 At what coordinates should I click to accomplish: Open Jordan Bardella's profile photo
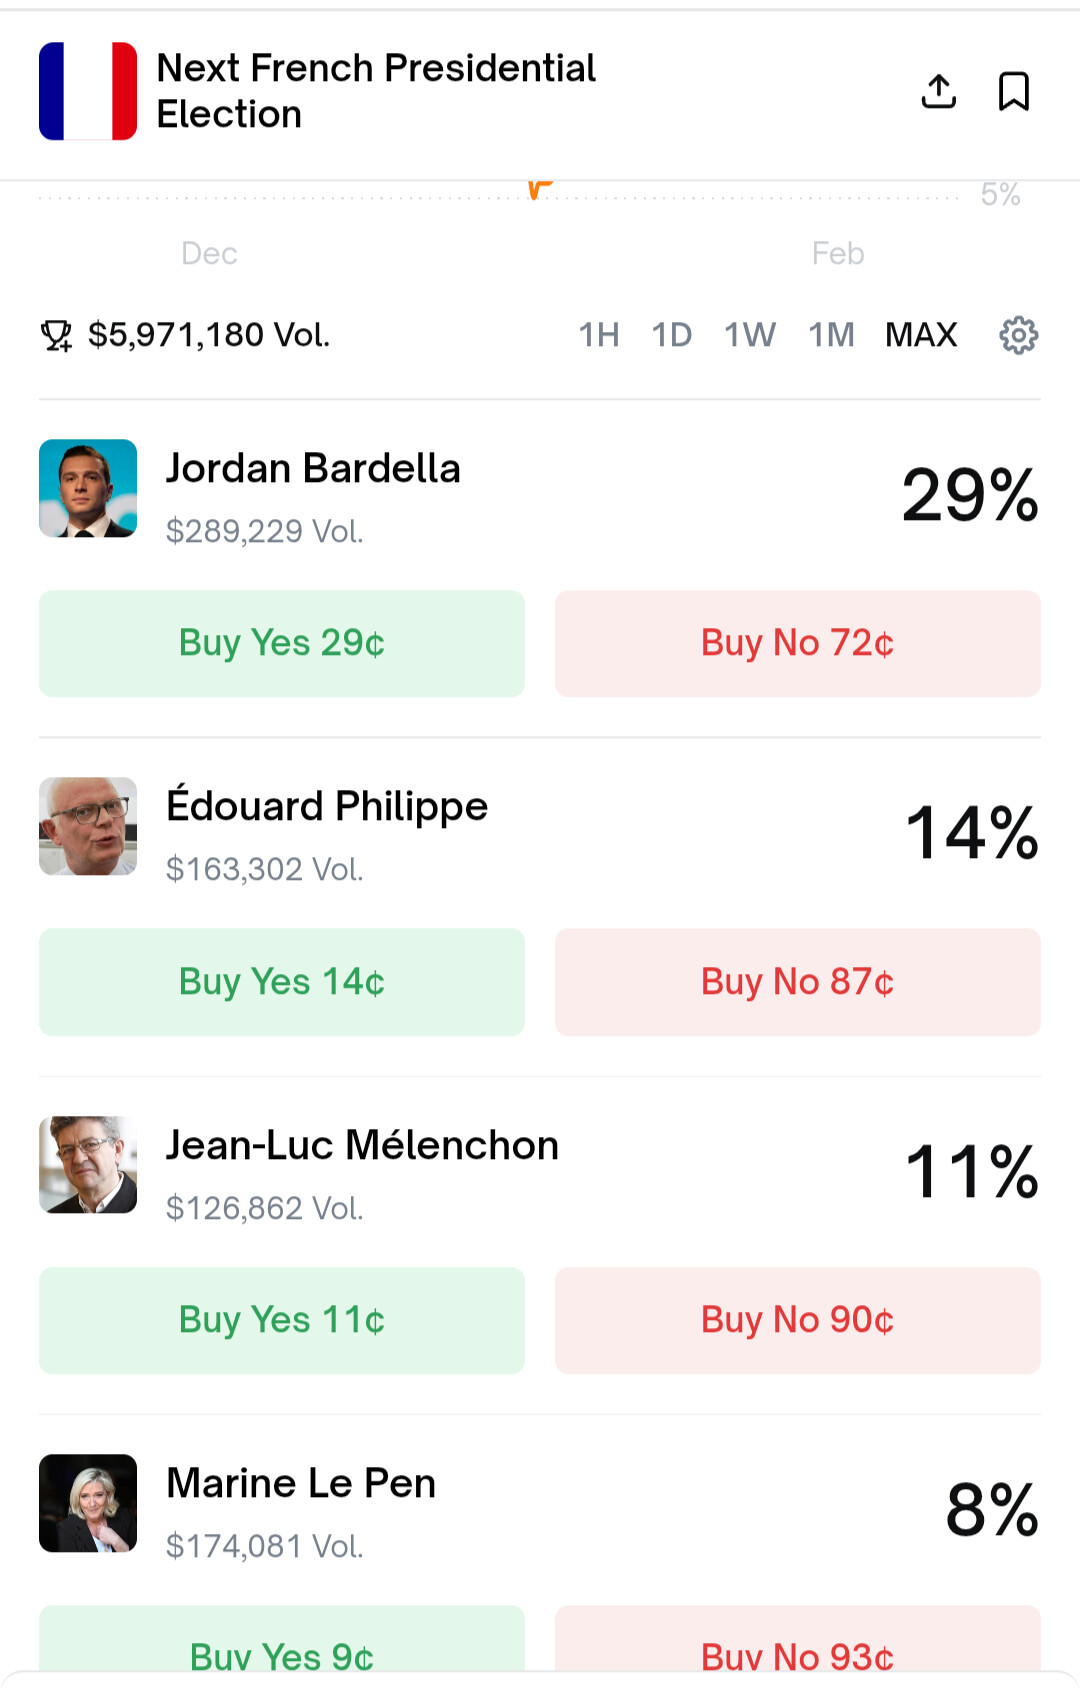coord(88,488)
